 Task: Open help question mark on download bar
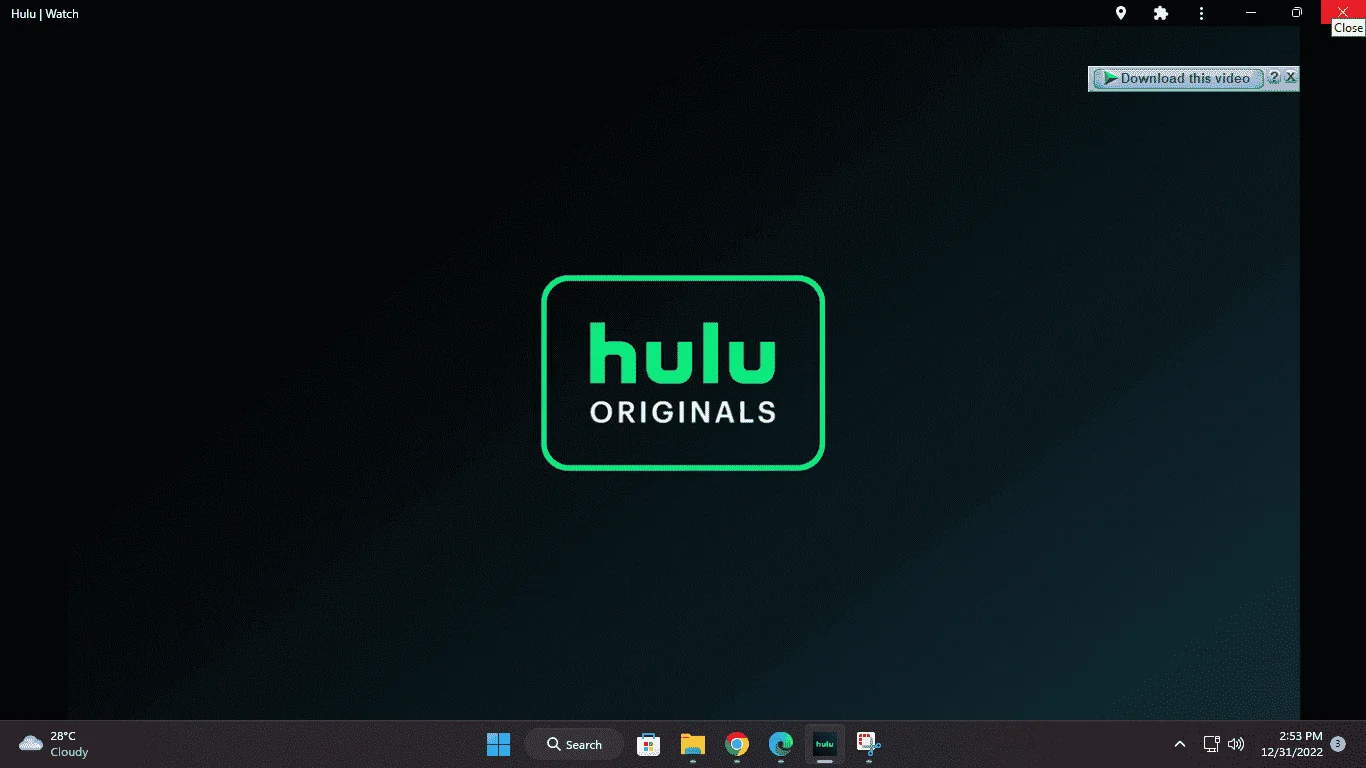pos(1274,77)
